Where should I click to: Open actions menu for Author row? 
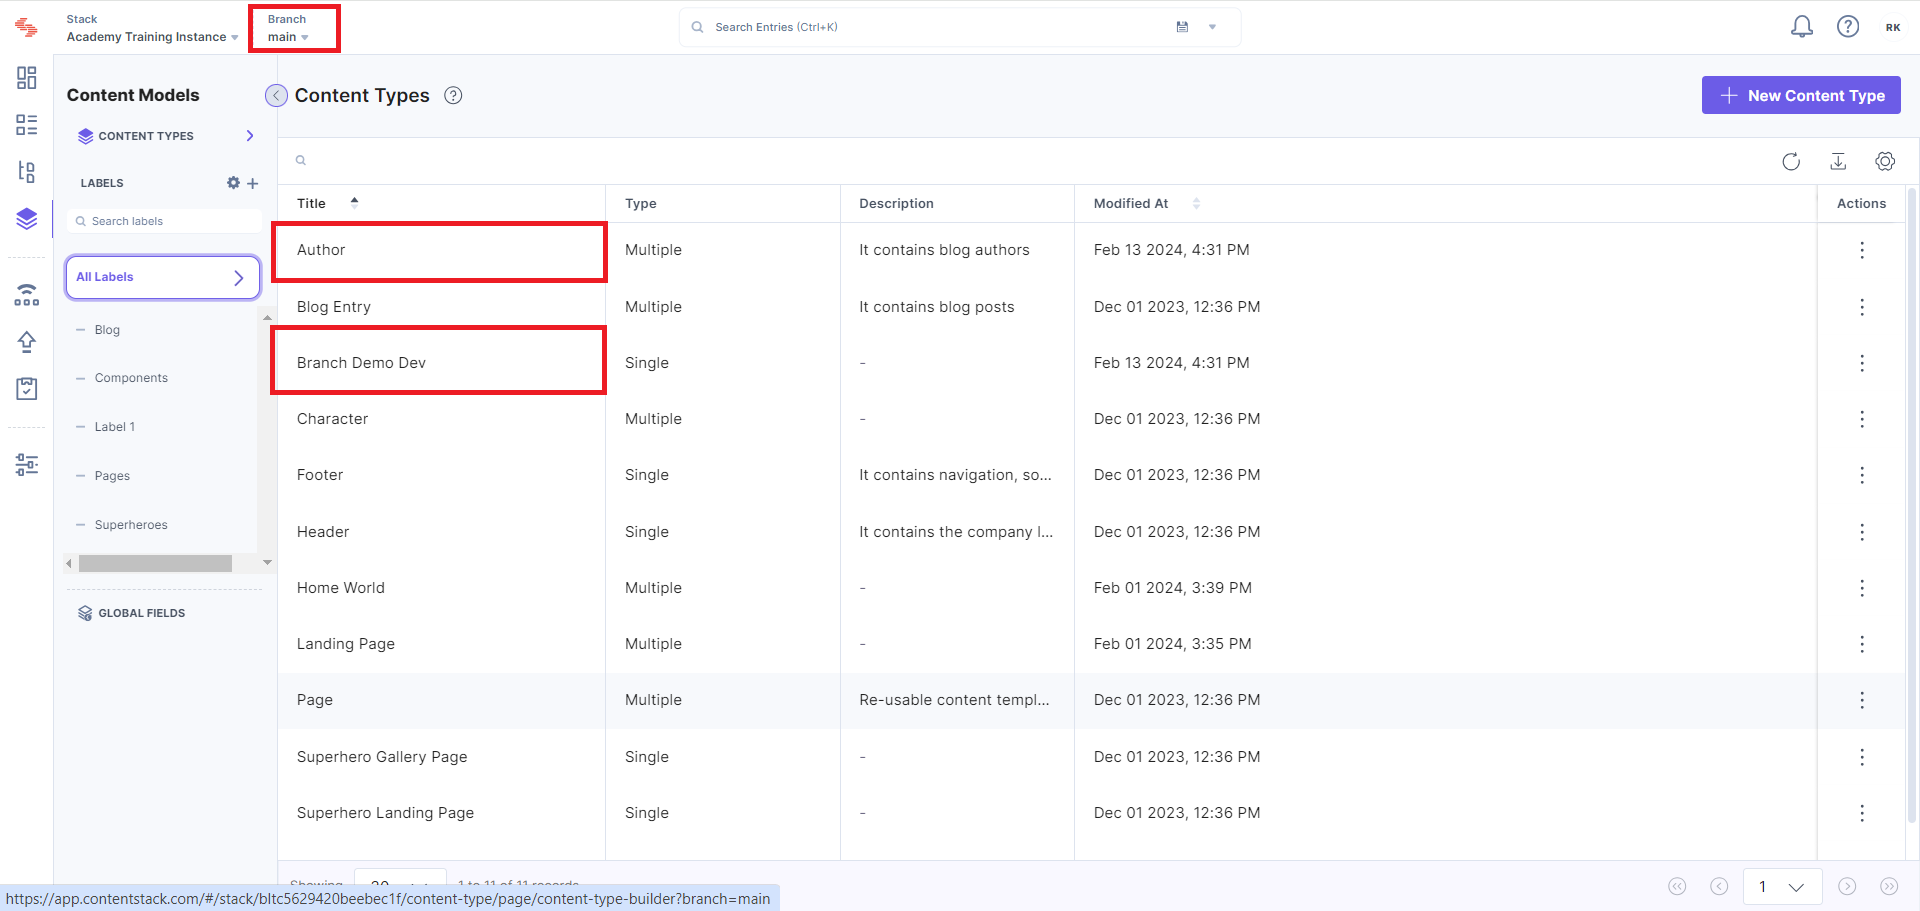click(x=1862, y=250)
